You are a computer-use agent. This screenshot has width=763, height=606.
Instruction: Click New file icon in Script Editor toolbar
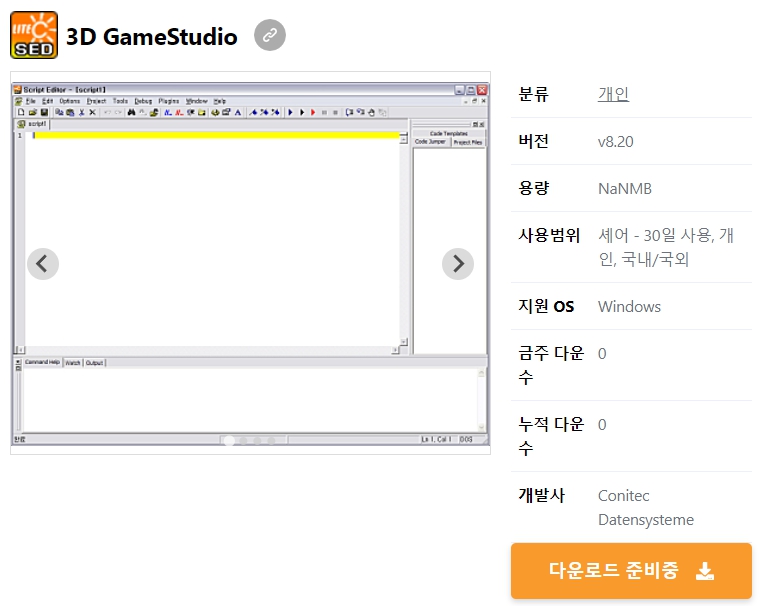(21, 112)
